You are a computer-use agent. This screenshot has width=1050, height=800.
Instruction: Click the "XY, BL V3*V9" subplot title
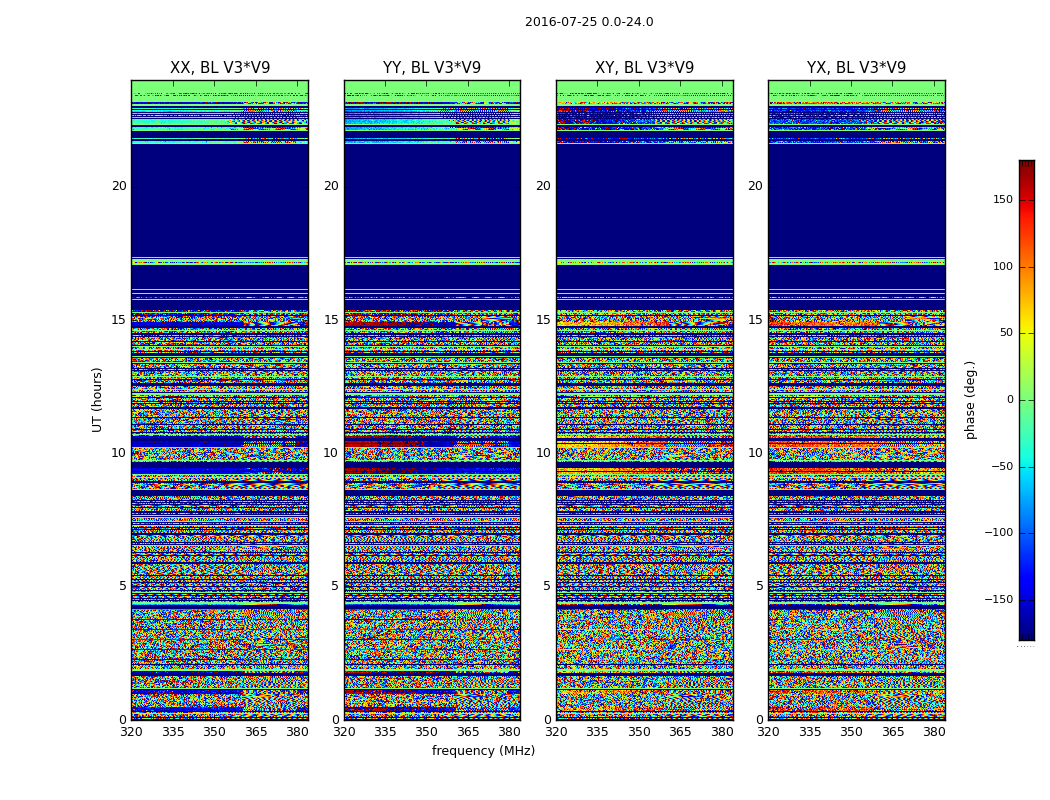pos(644,68)
